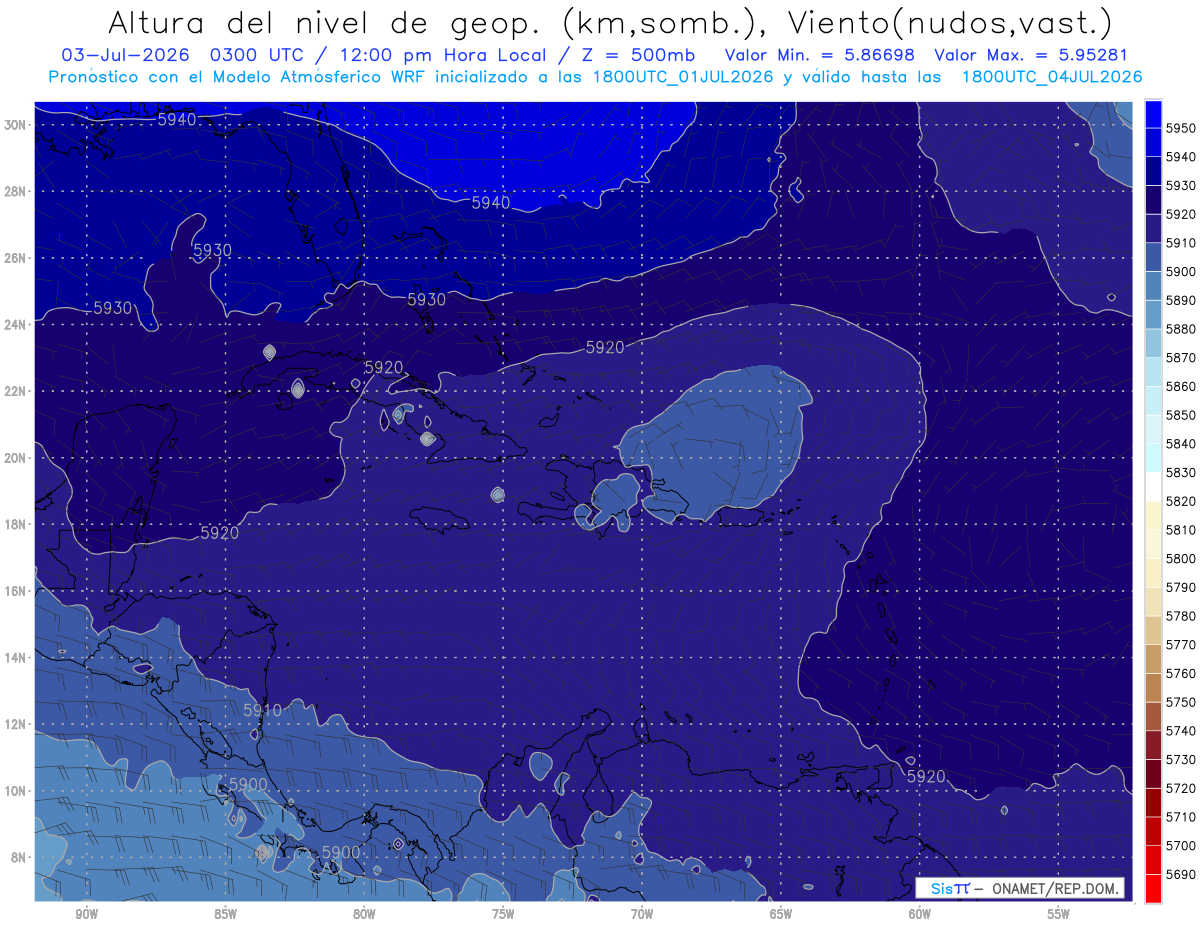Click the 5950 color scale label
This screenshot has width=1200, height=927.
coord(1180,128)
